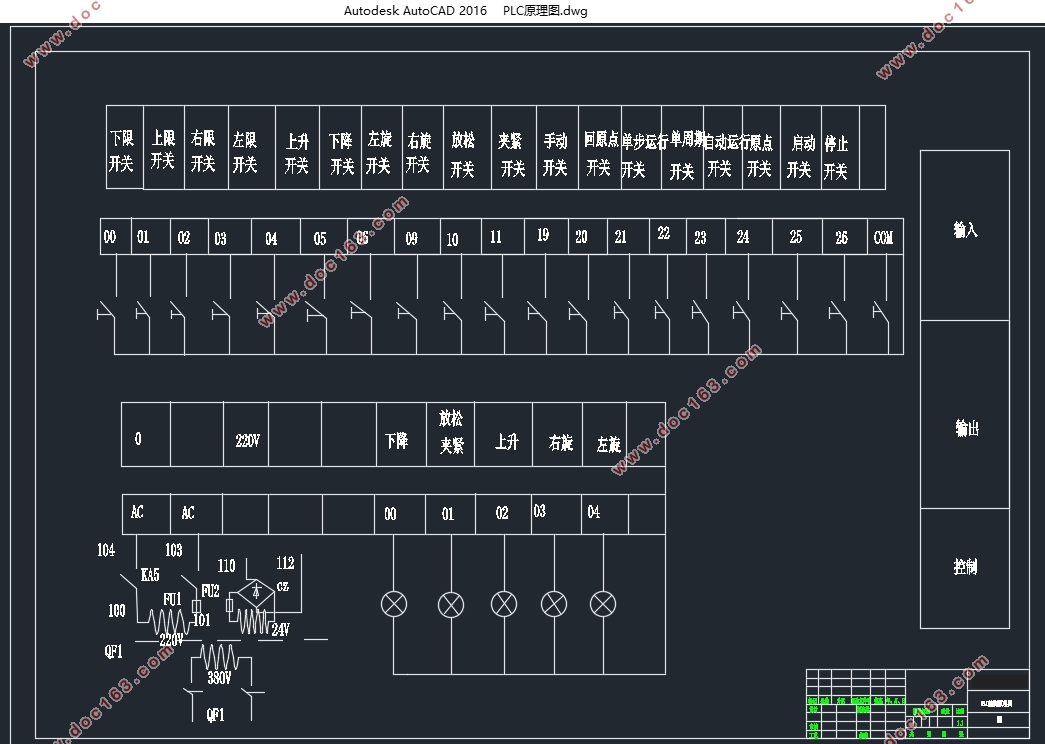The height and width of the screenshot is (744, 1045).
Task: Select the 输入 section label
Action: click(966, 230)
